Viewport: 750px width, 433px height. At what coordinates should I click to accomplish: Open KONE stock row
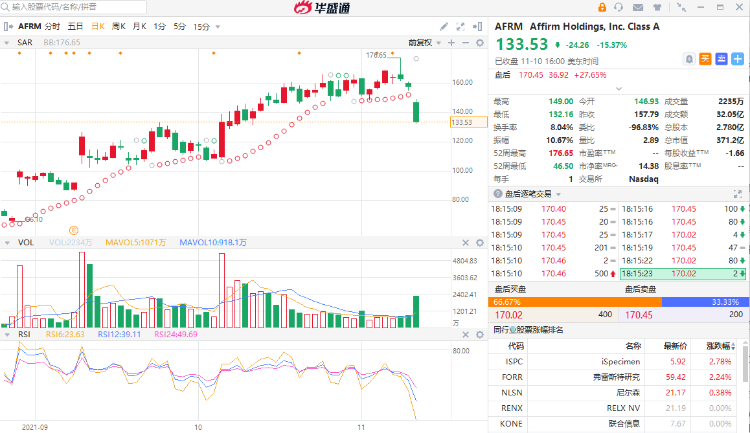(x=615, y=424)
